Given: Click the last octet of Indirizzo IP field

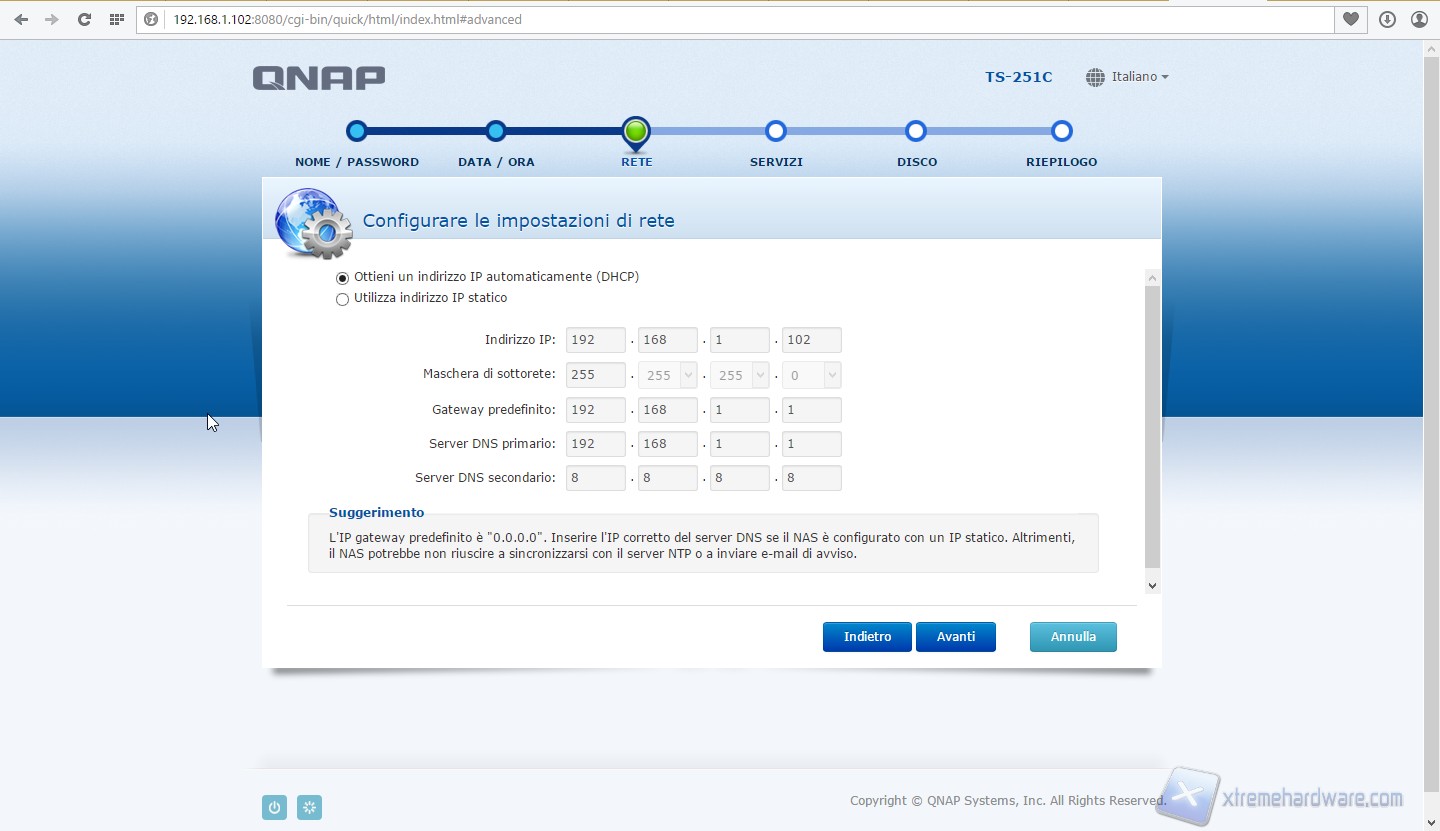Looking at the screenshot, I should tap(811, 340).
